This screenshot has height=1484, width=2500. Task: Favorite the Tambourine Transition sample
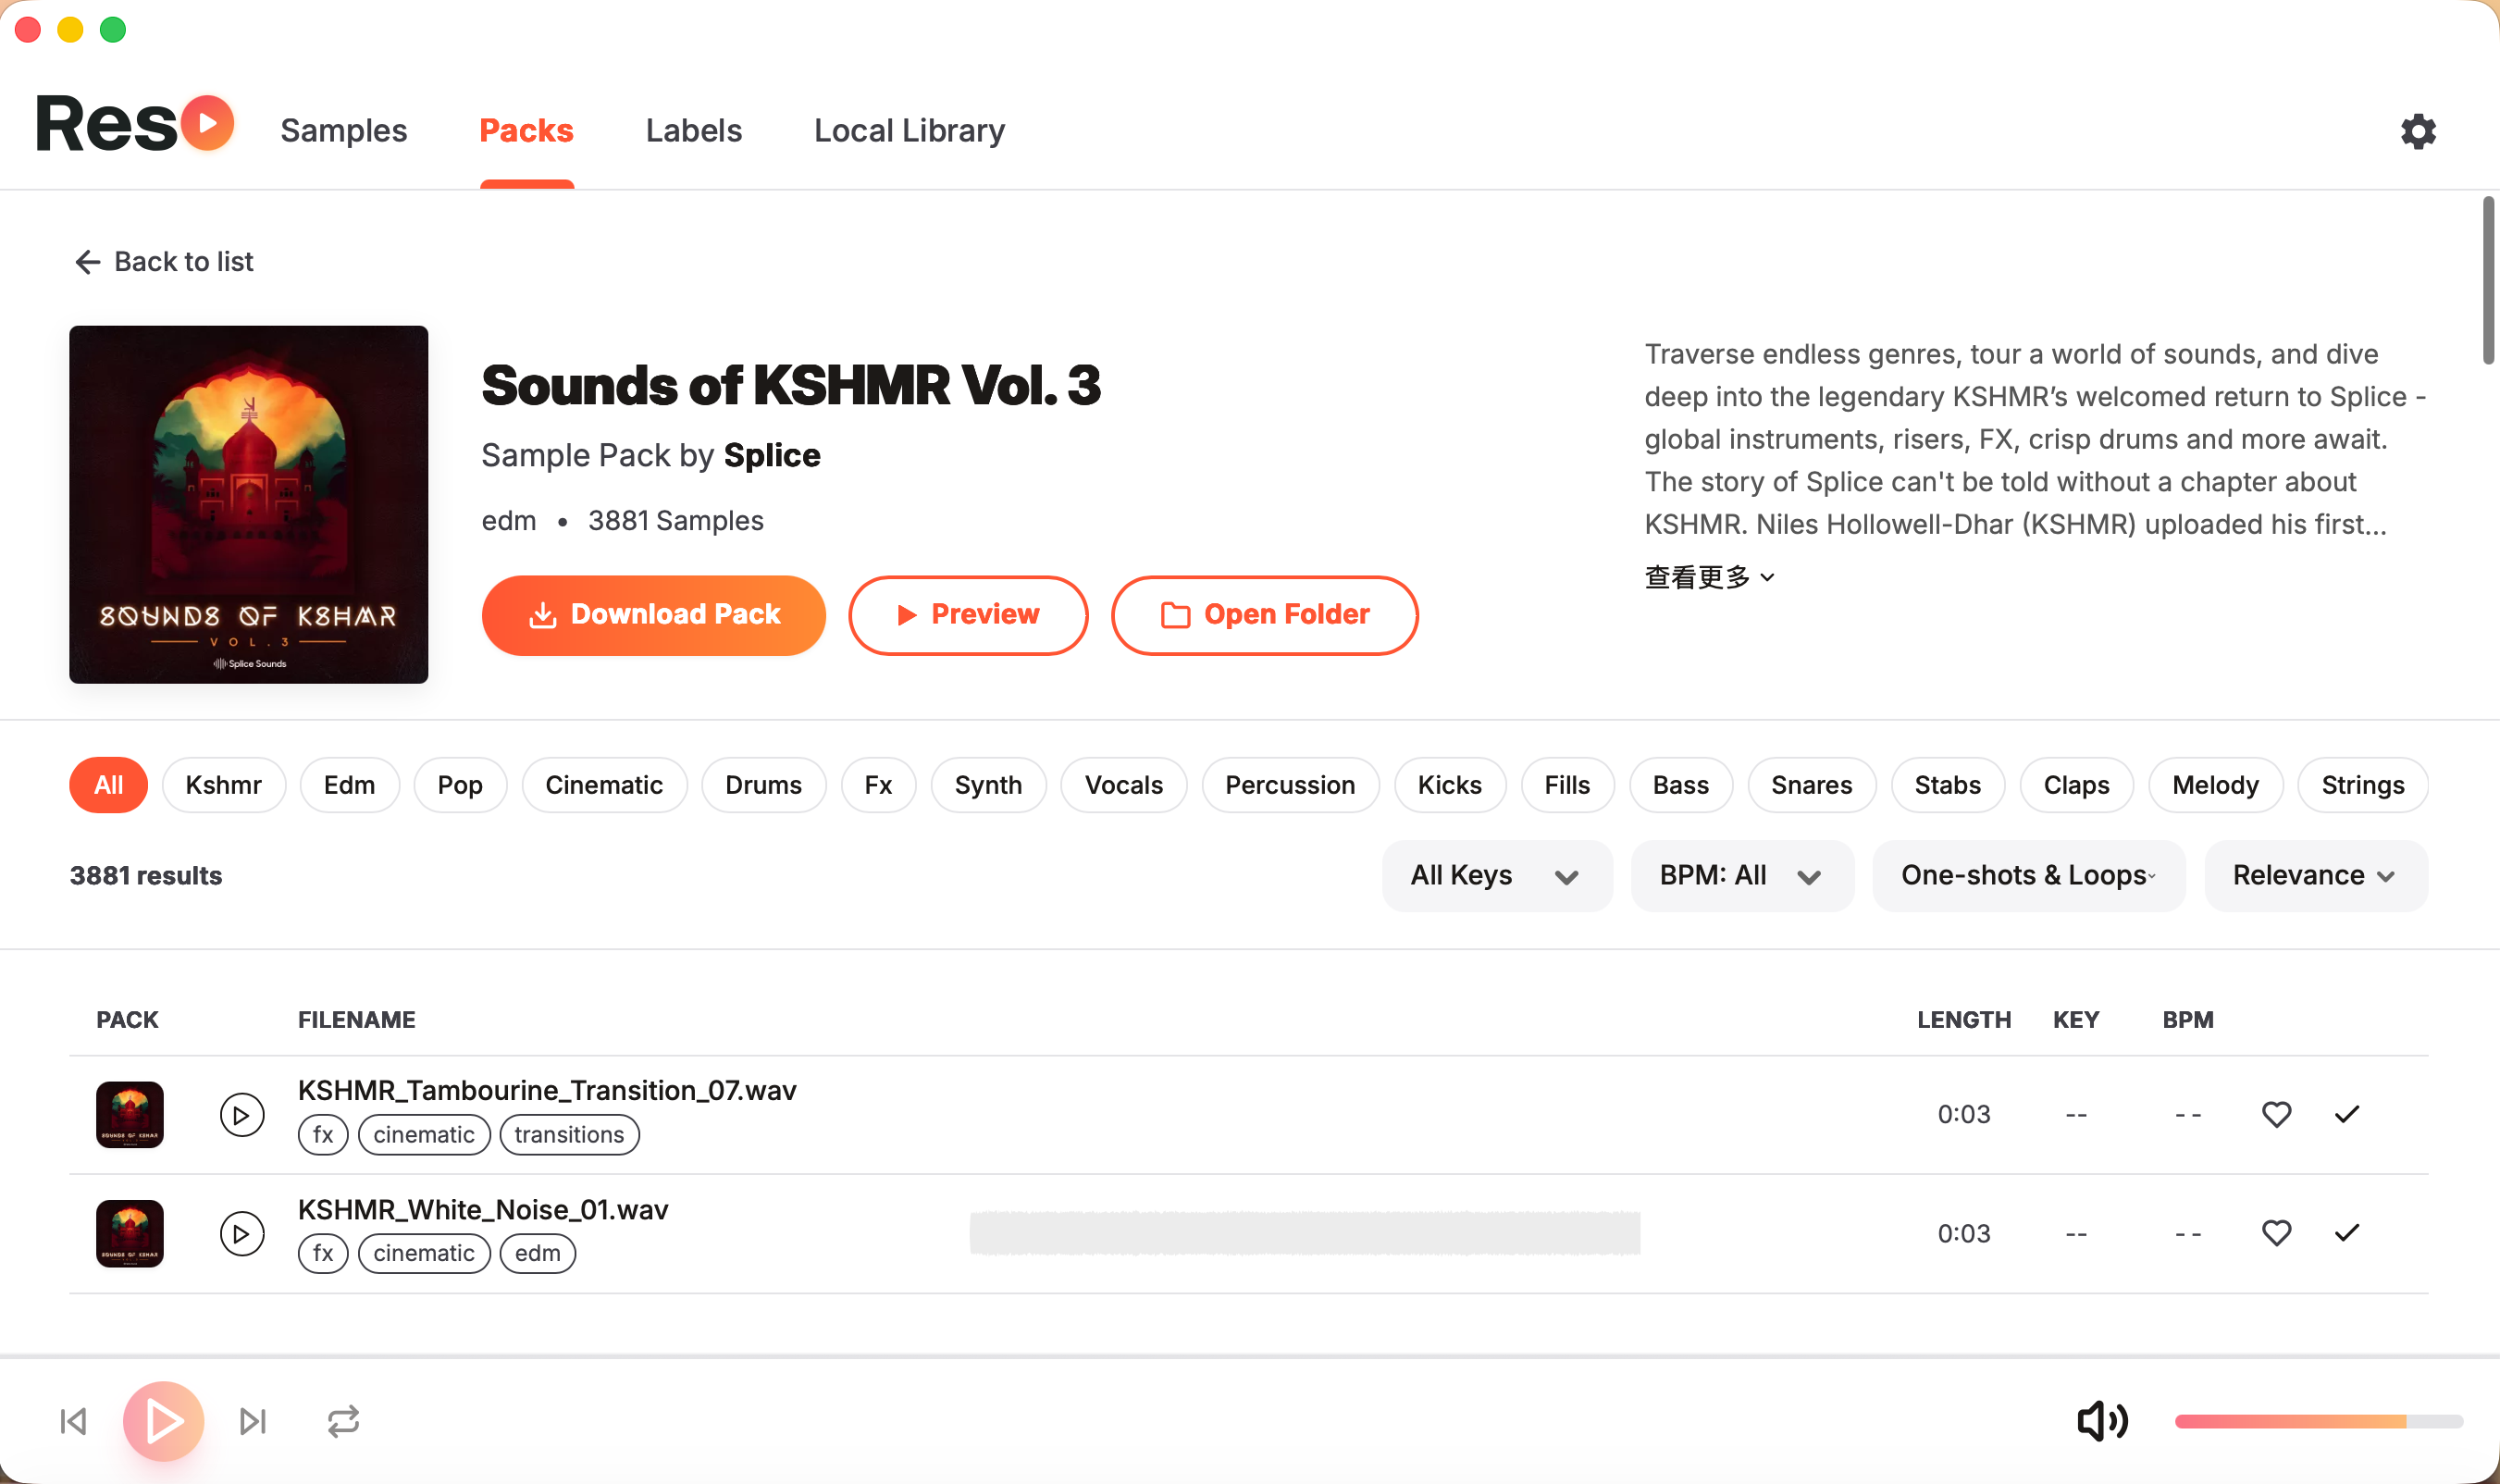[2276, 1114]
